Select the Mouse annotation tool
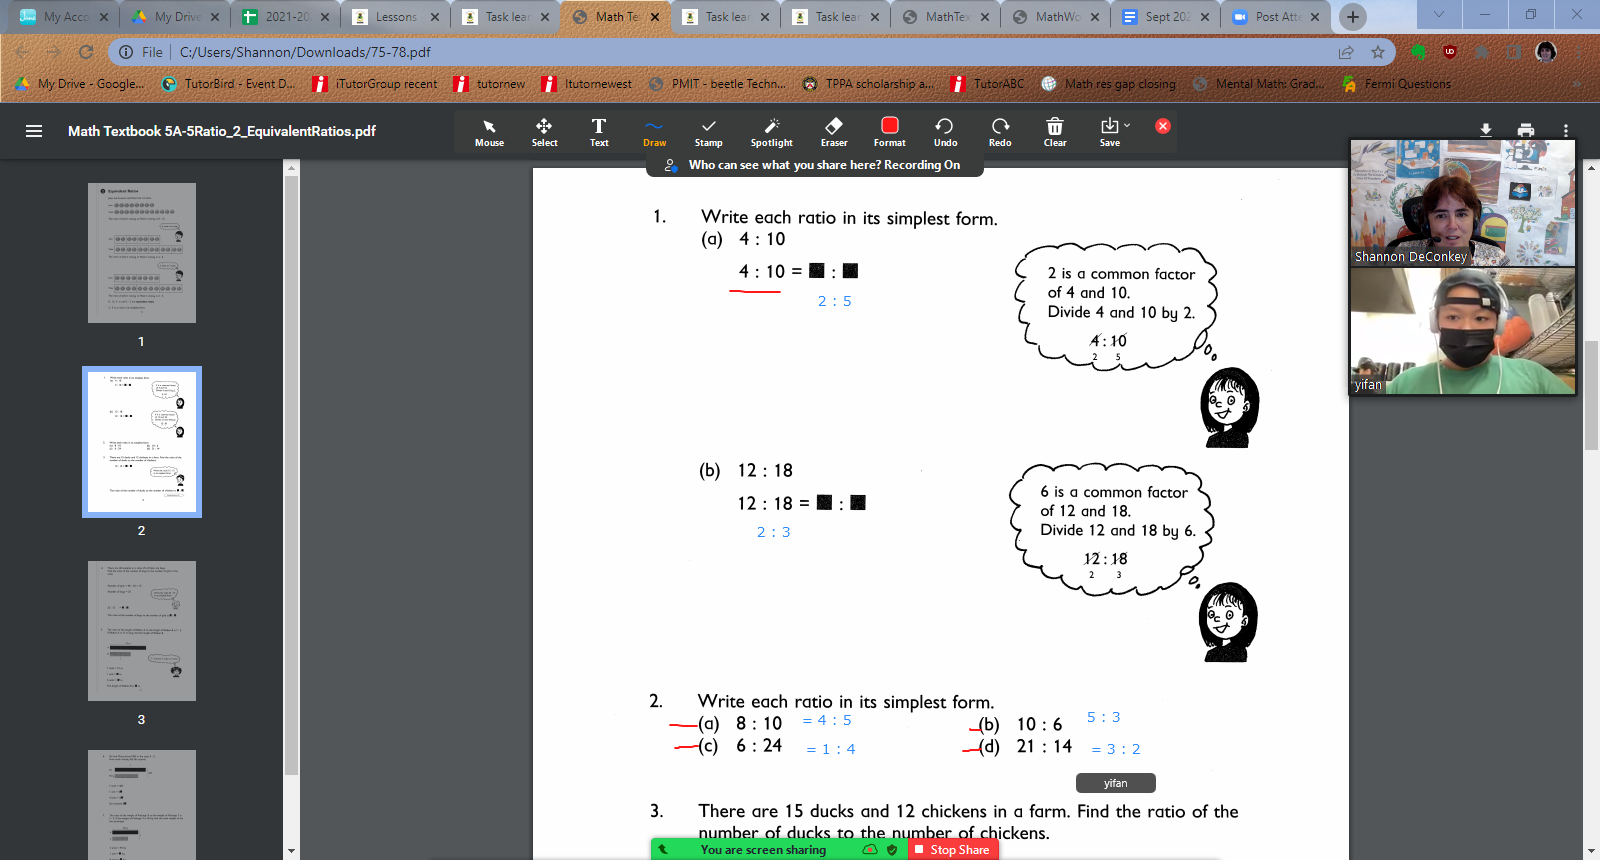 pos(489,132)
